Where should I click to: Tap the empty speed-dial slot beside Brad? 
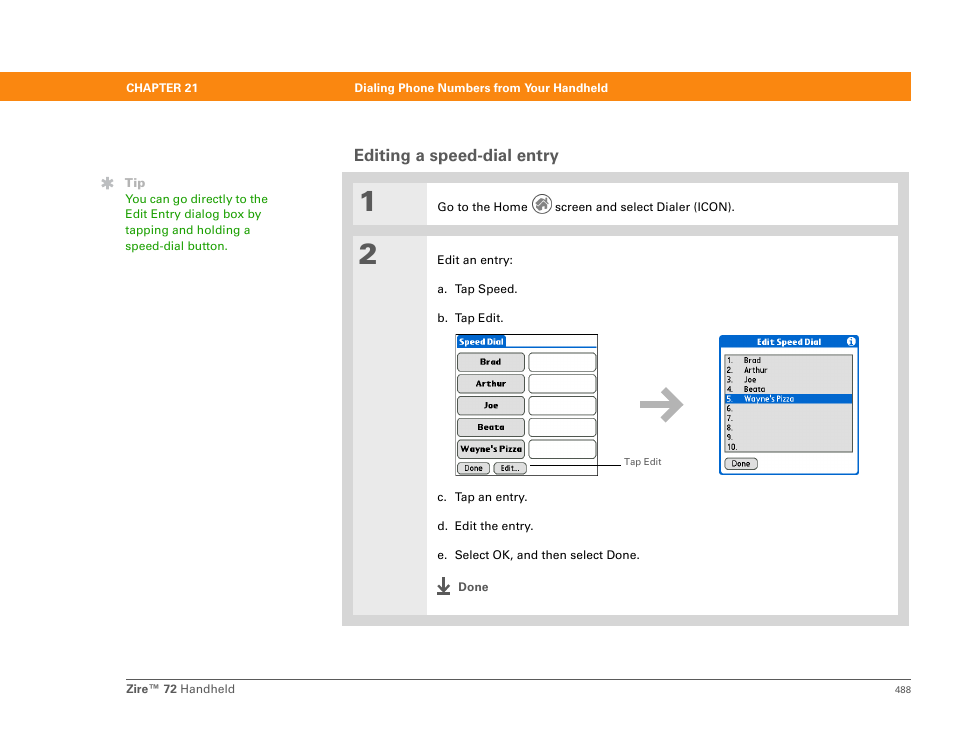point(562,362)
